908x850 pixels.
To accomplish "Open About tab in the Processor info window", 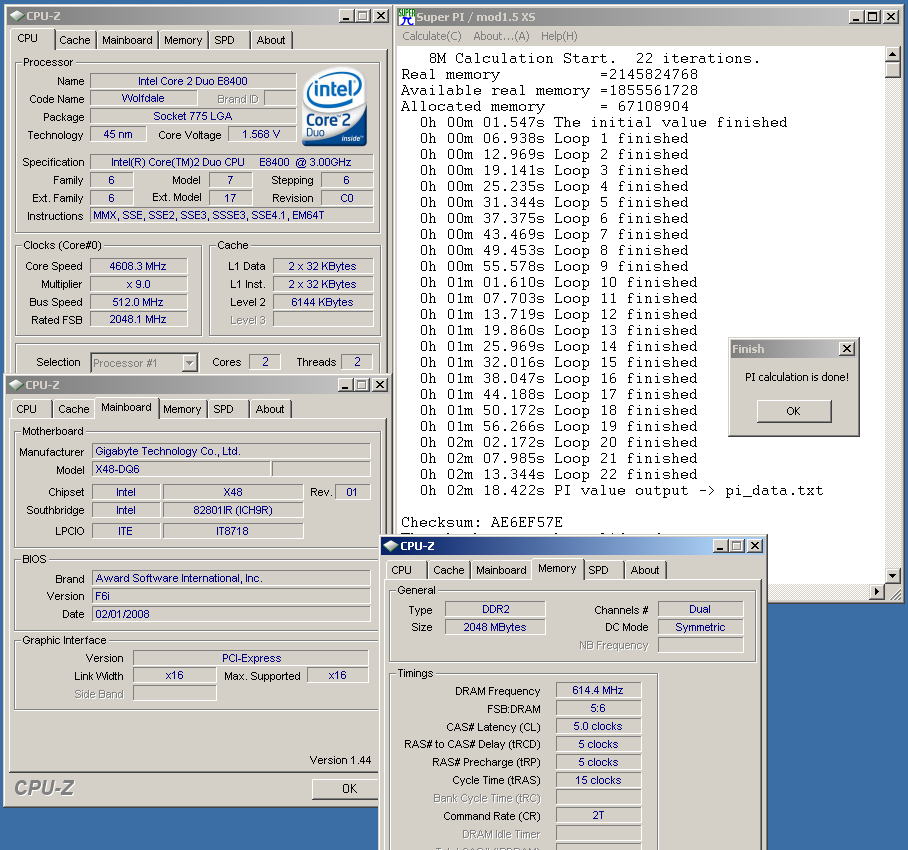I will [x=271, y=40].
